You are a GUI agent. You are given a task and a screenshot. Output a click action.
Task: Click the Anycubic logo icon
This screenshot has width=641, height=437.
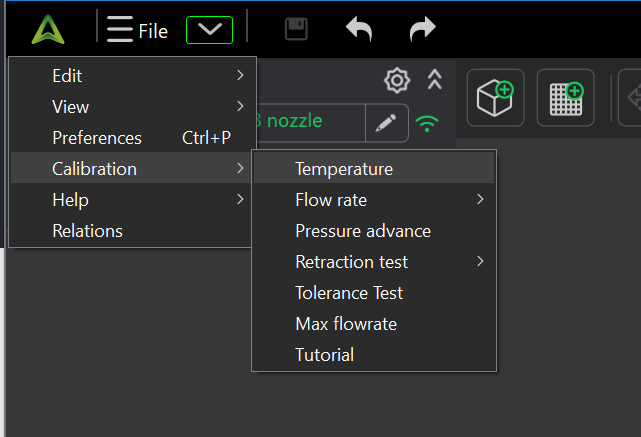[x=46, y=29]
